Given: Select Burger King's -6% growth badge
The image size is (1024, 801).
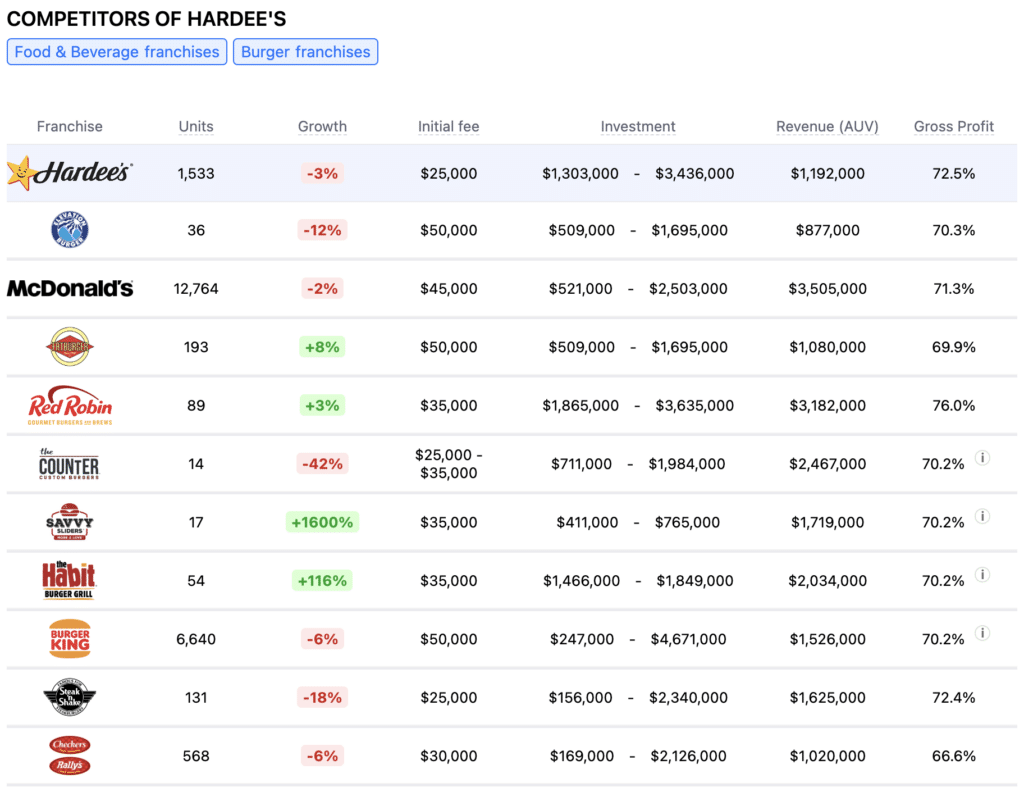Looking at the screenshot, I should click(x=323, y=639).
